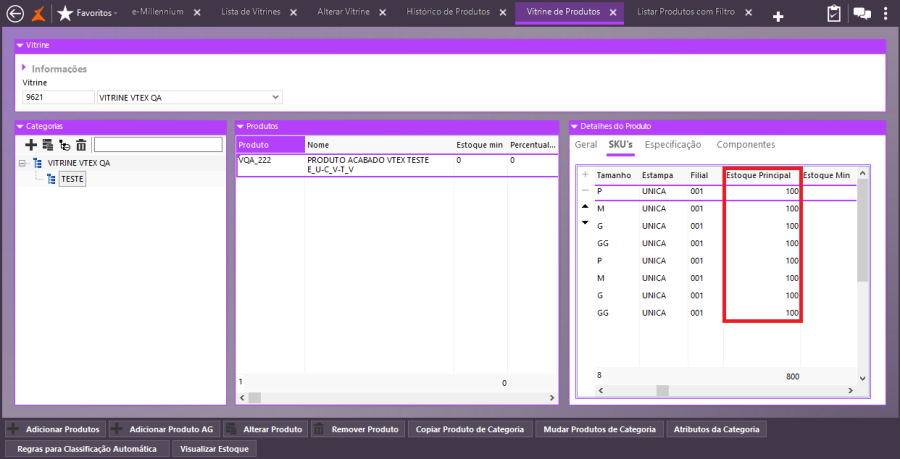Click Alterar Produto button
Image resolution: width=900 pixels, height=459 pixels.
[266, 429]
